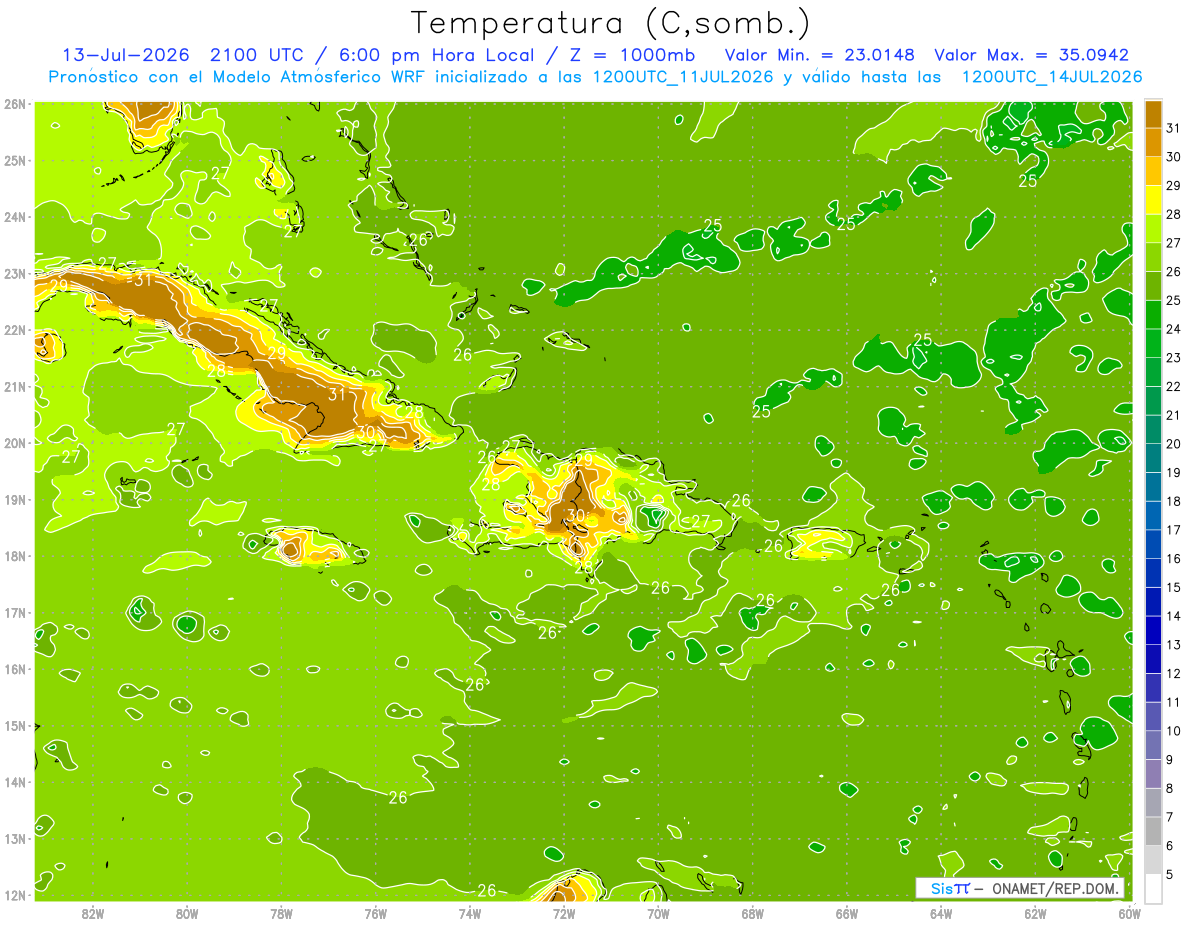Image resolution: width=1200 pixels, height=927 pixels.
Task: Click the "72W" longitude axis label
Action: pyautogui.click(x=564, y=913)
